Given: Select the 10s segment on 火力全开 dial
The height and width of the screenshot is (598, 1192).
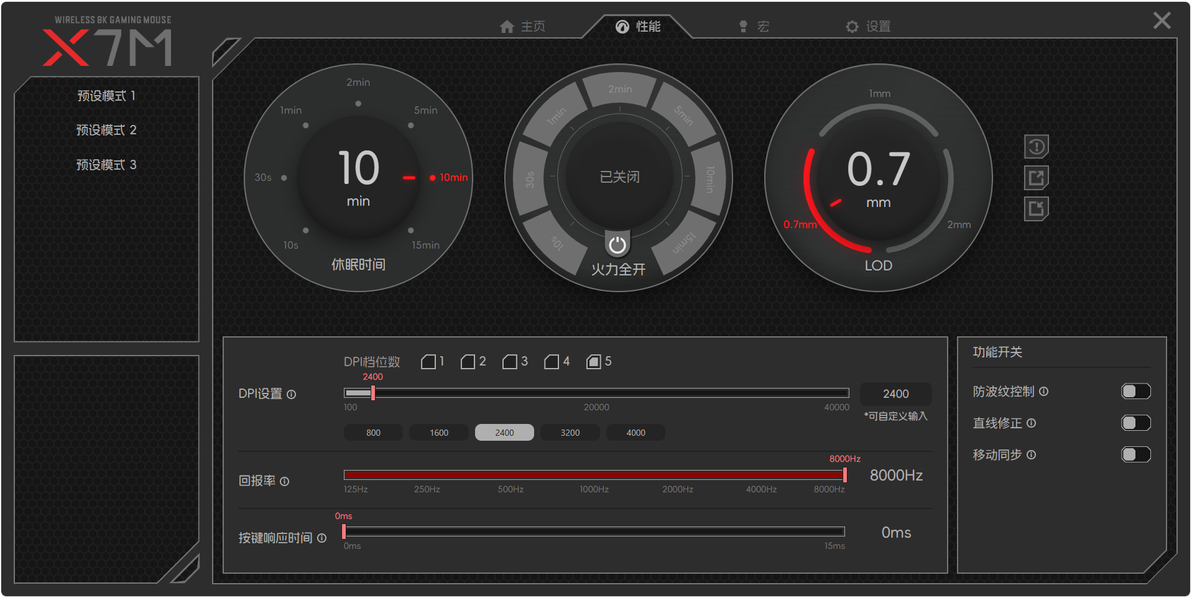Looking at the screenshot, I should tap(557, 242).
